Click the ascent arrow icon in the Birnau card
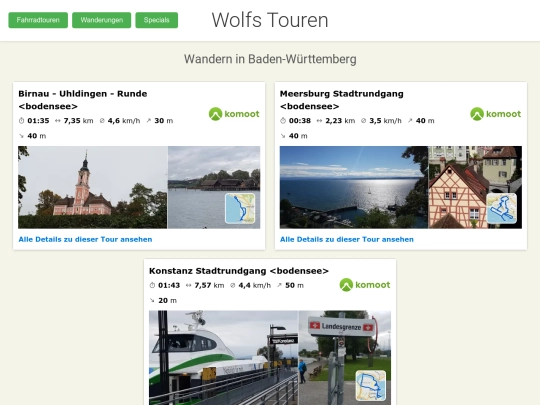540x405 pixels. [x=148, y=121]
